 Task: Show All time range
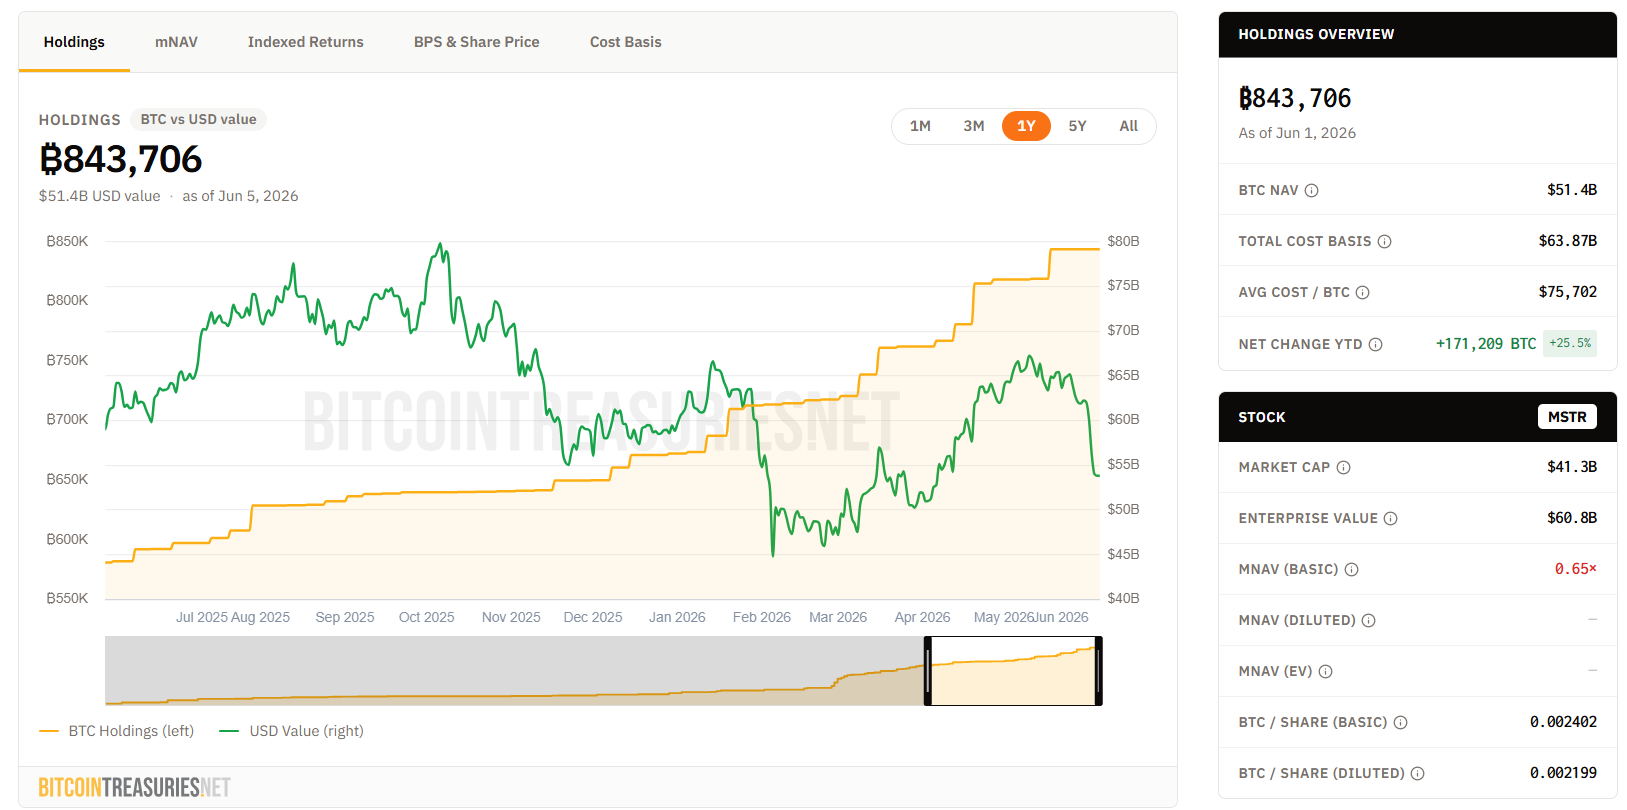(x=1129, y=126)
